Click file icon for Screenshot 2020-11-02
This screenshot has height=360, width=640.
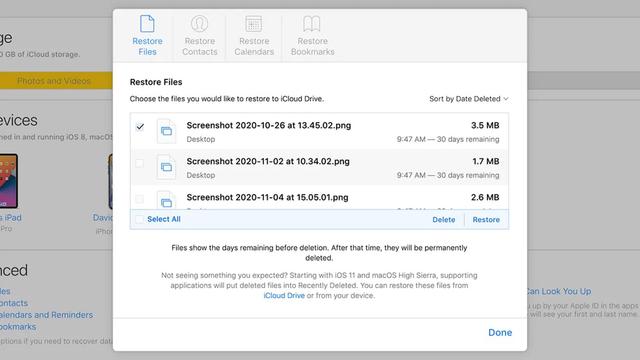point(166,167)
